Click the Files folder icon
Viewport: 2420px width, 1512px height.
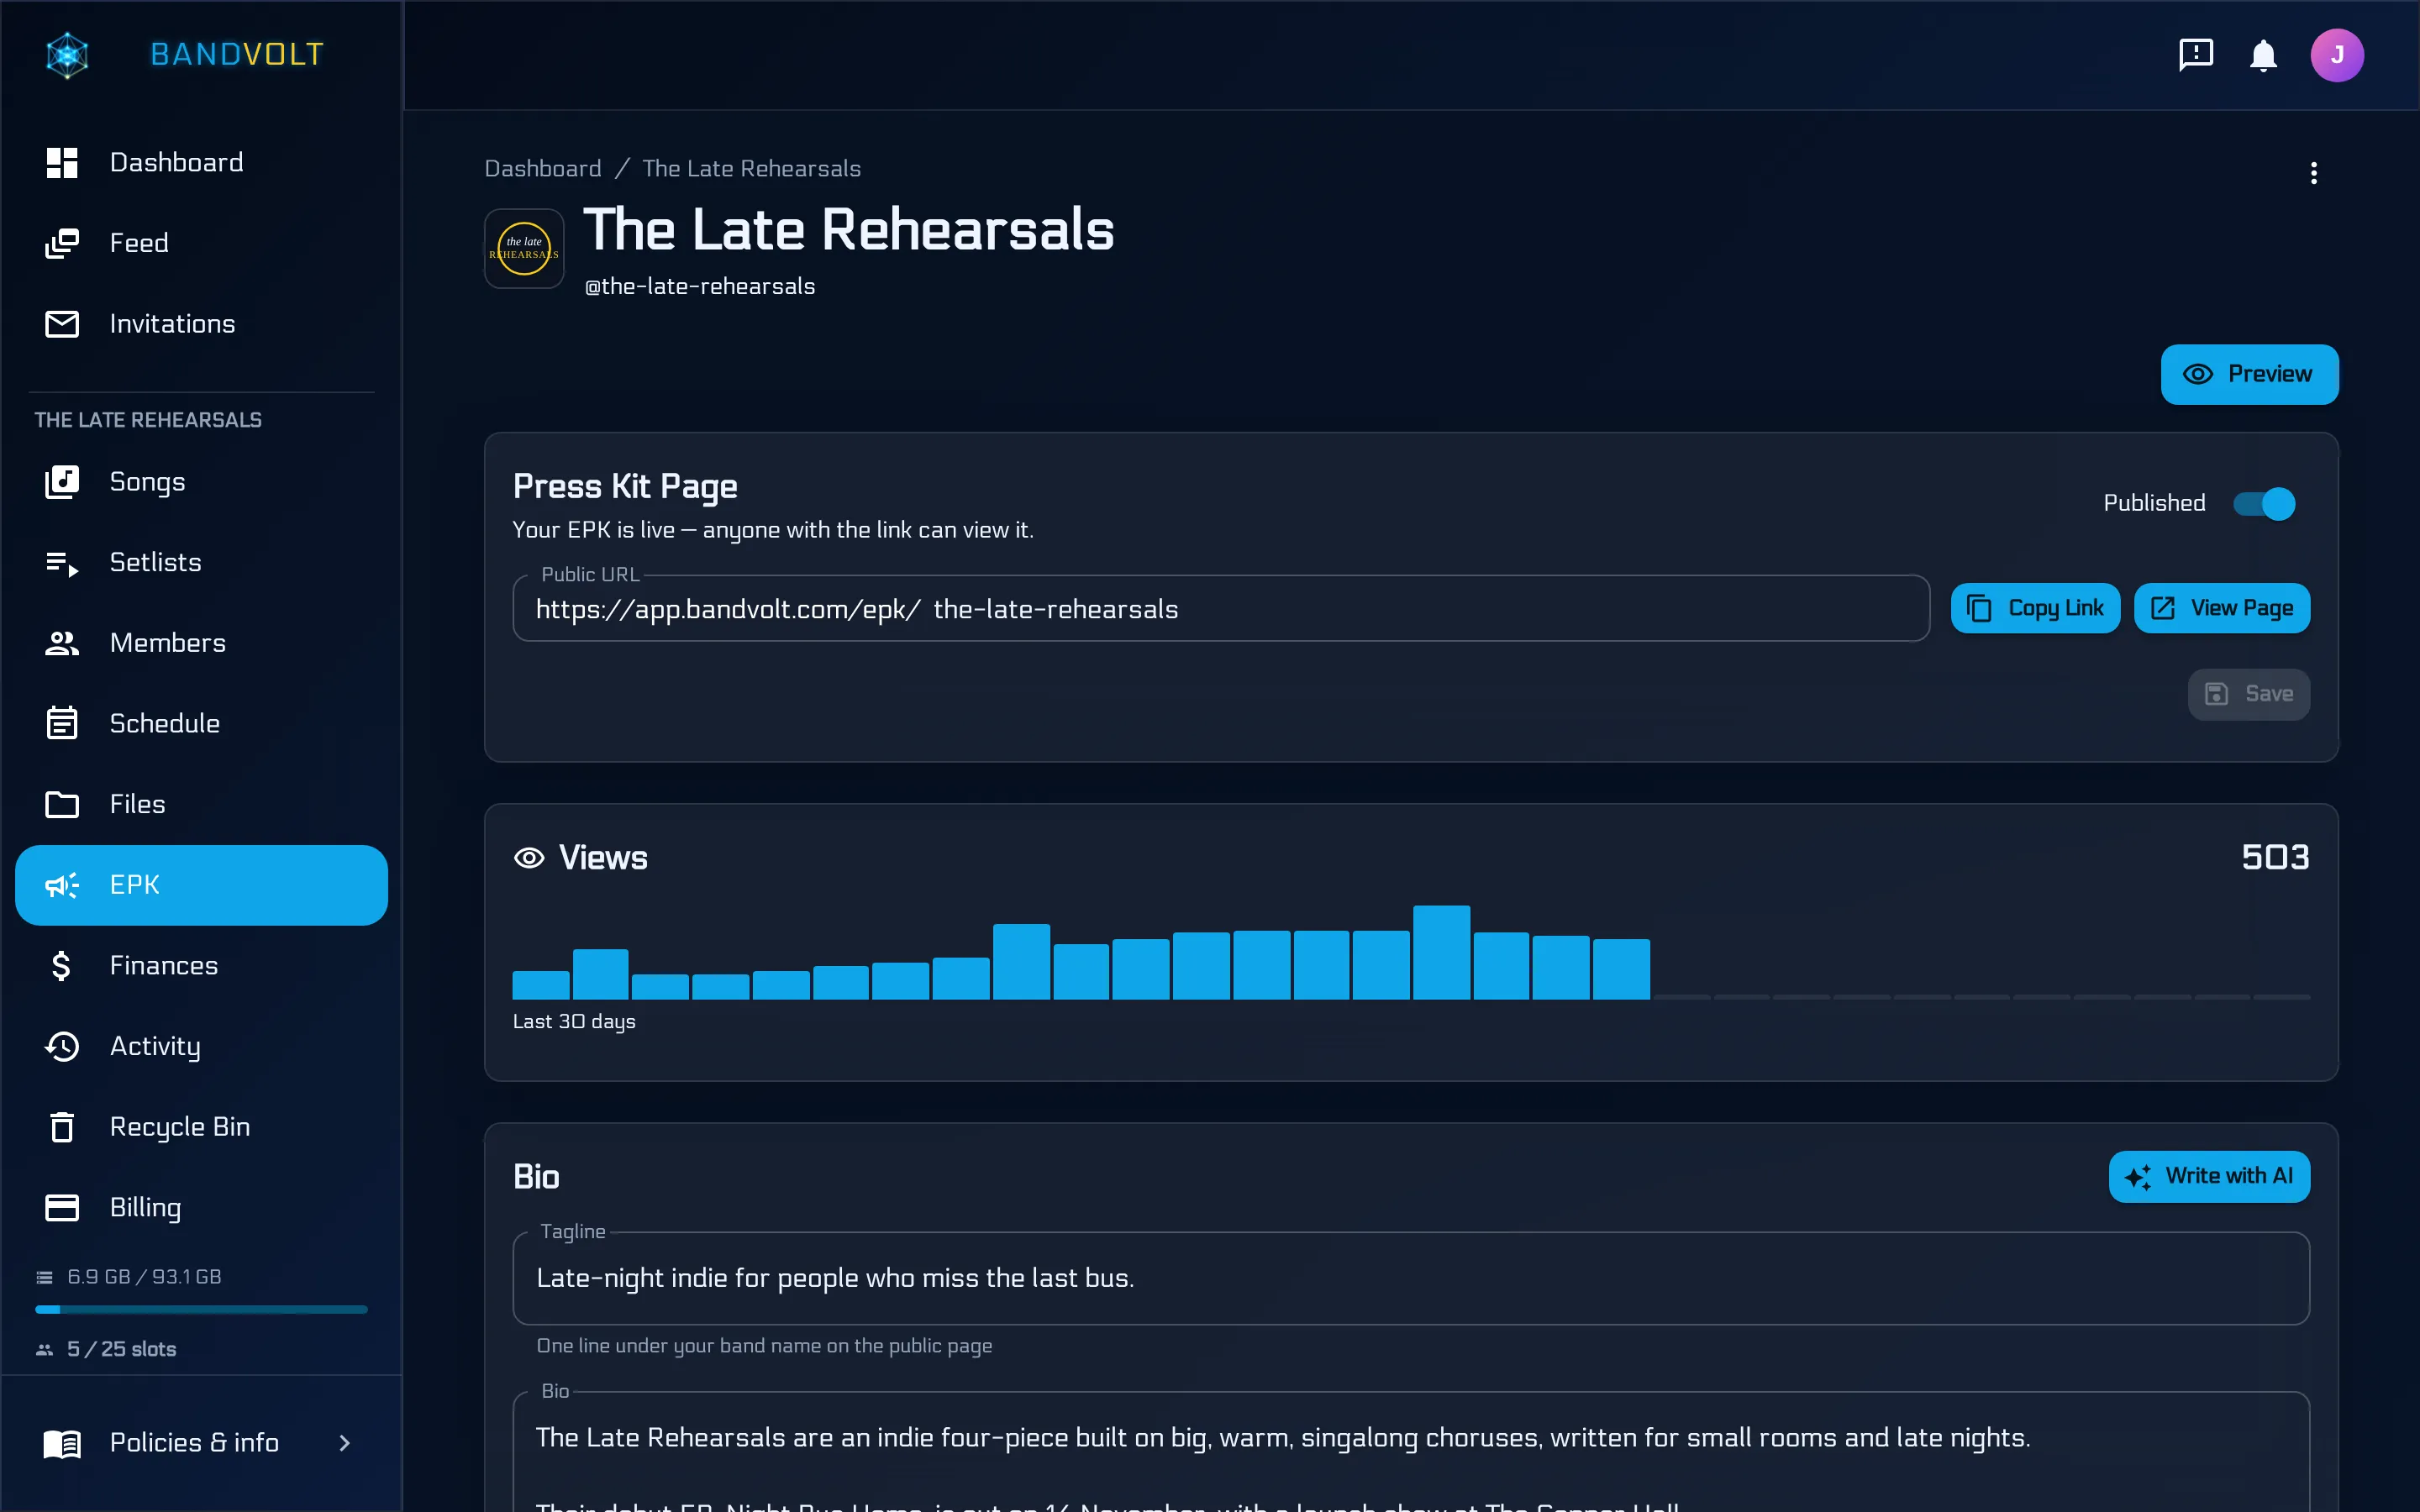pyautogui.click(x=62, y=804)
